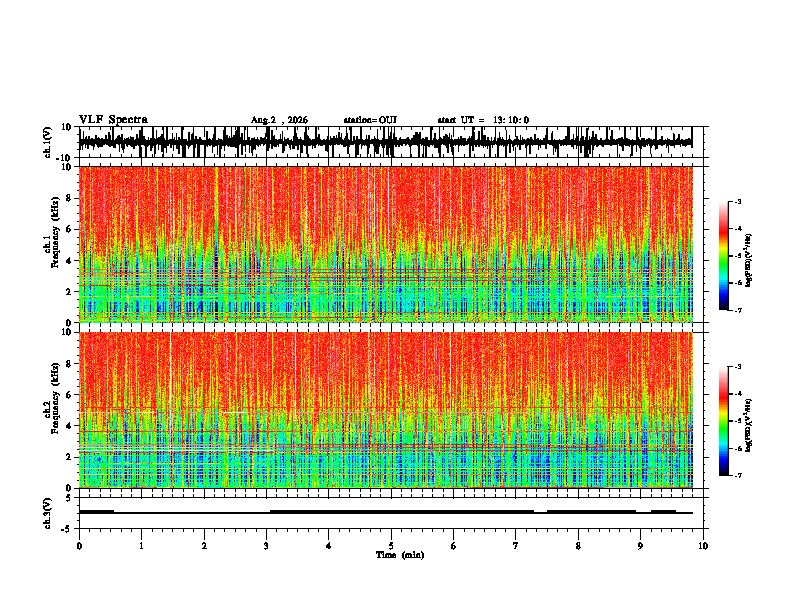Click the "station=OUJ" header text

point(370,120)
